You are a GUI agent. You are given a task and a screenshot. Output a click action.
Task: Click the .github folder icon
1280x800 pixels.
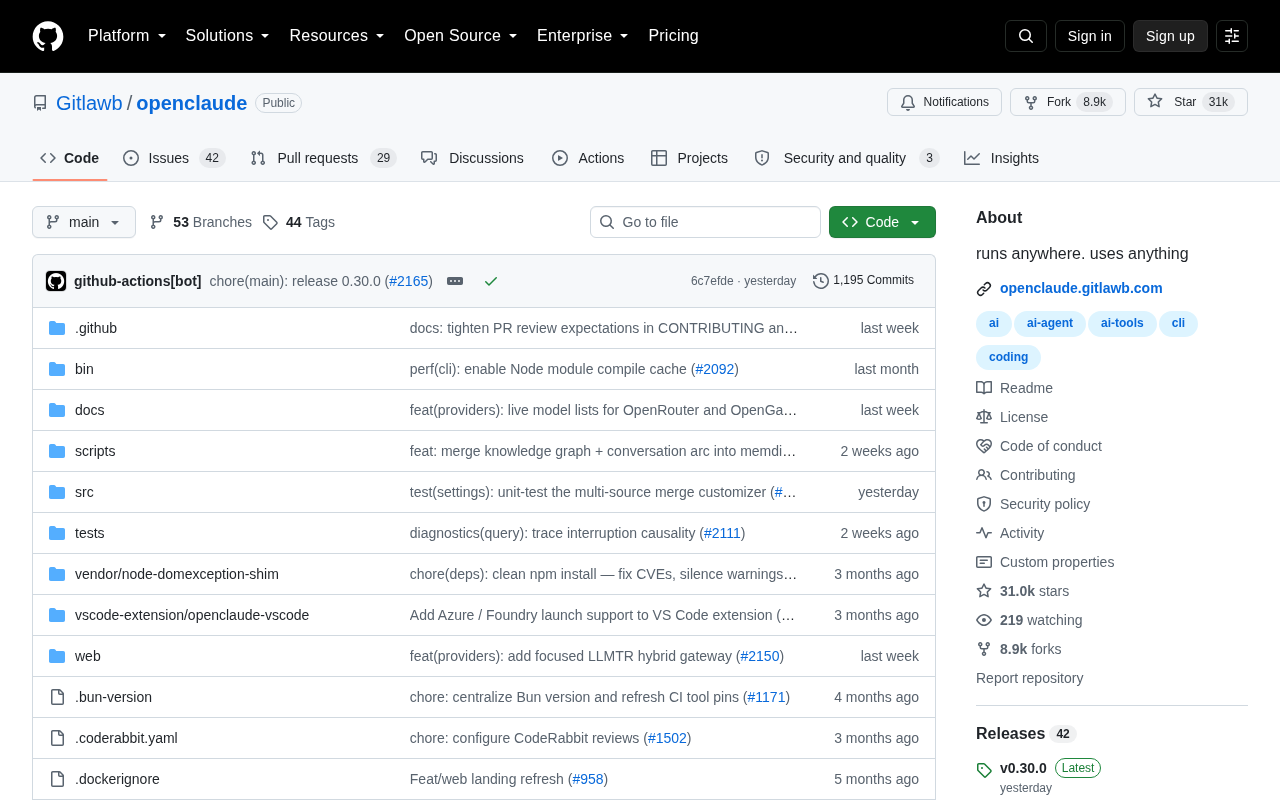click(57, 328)
